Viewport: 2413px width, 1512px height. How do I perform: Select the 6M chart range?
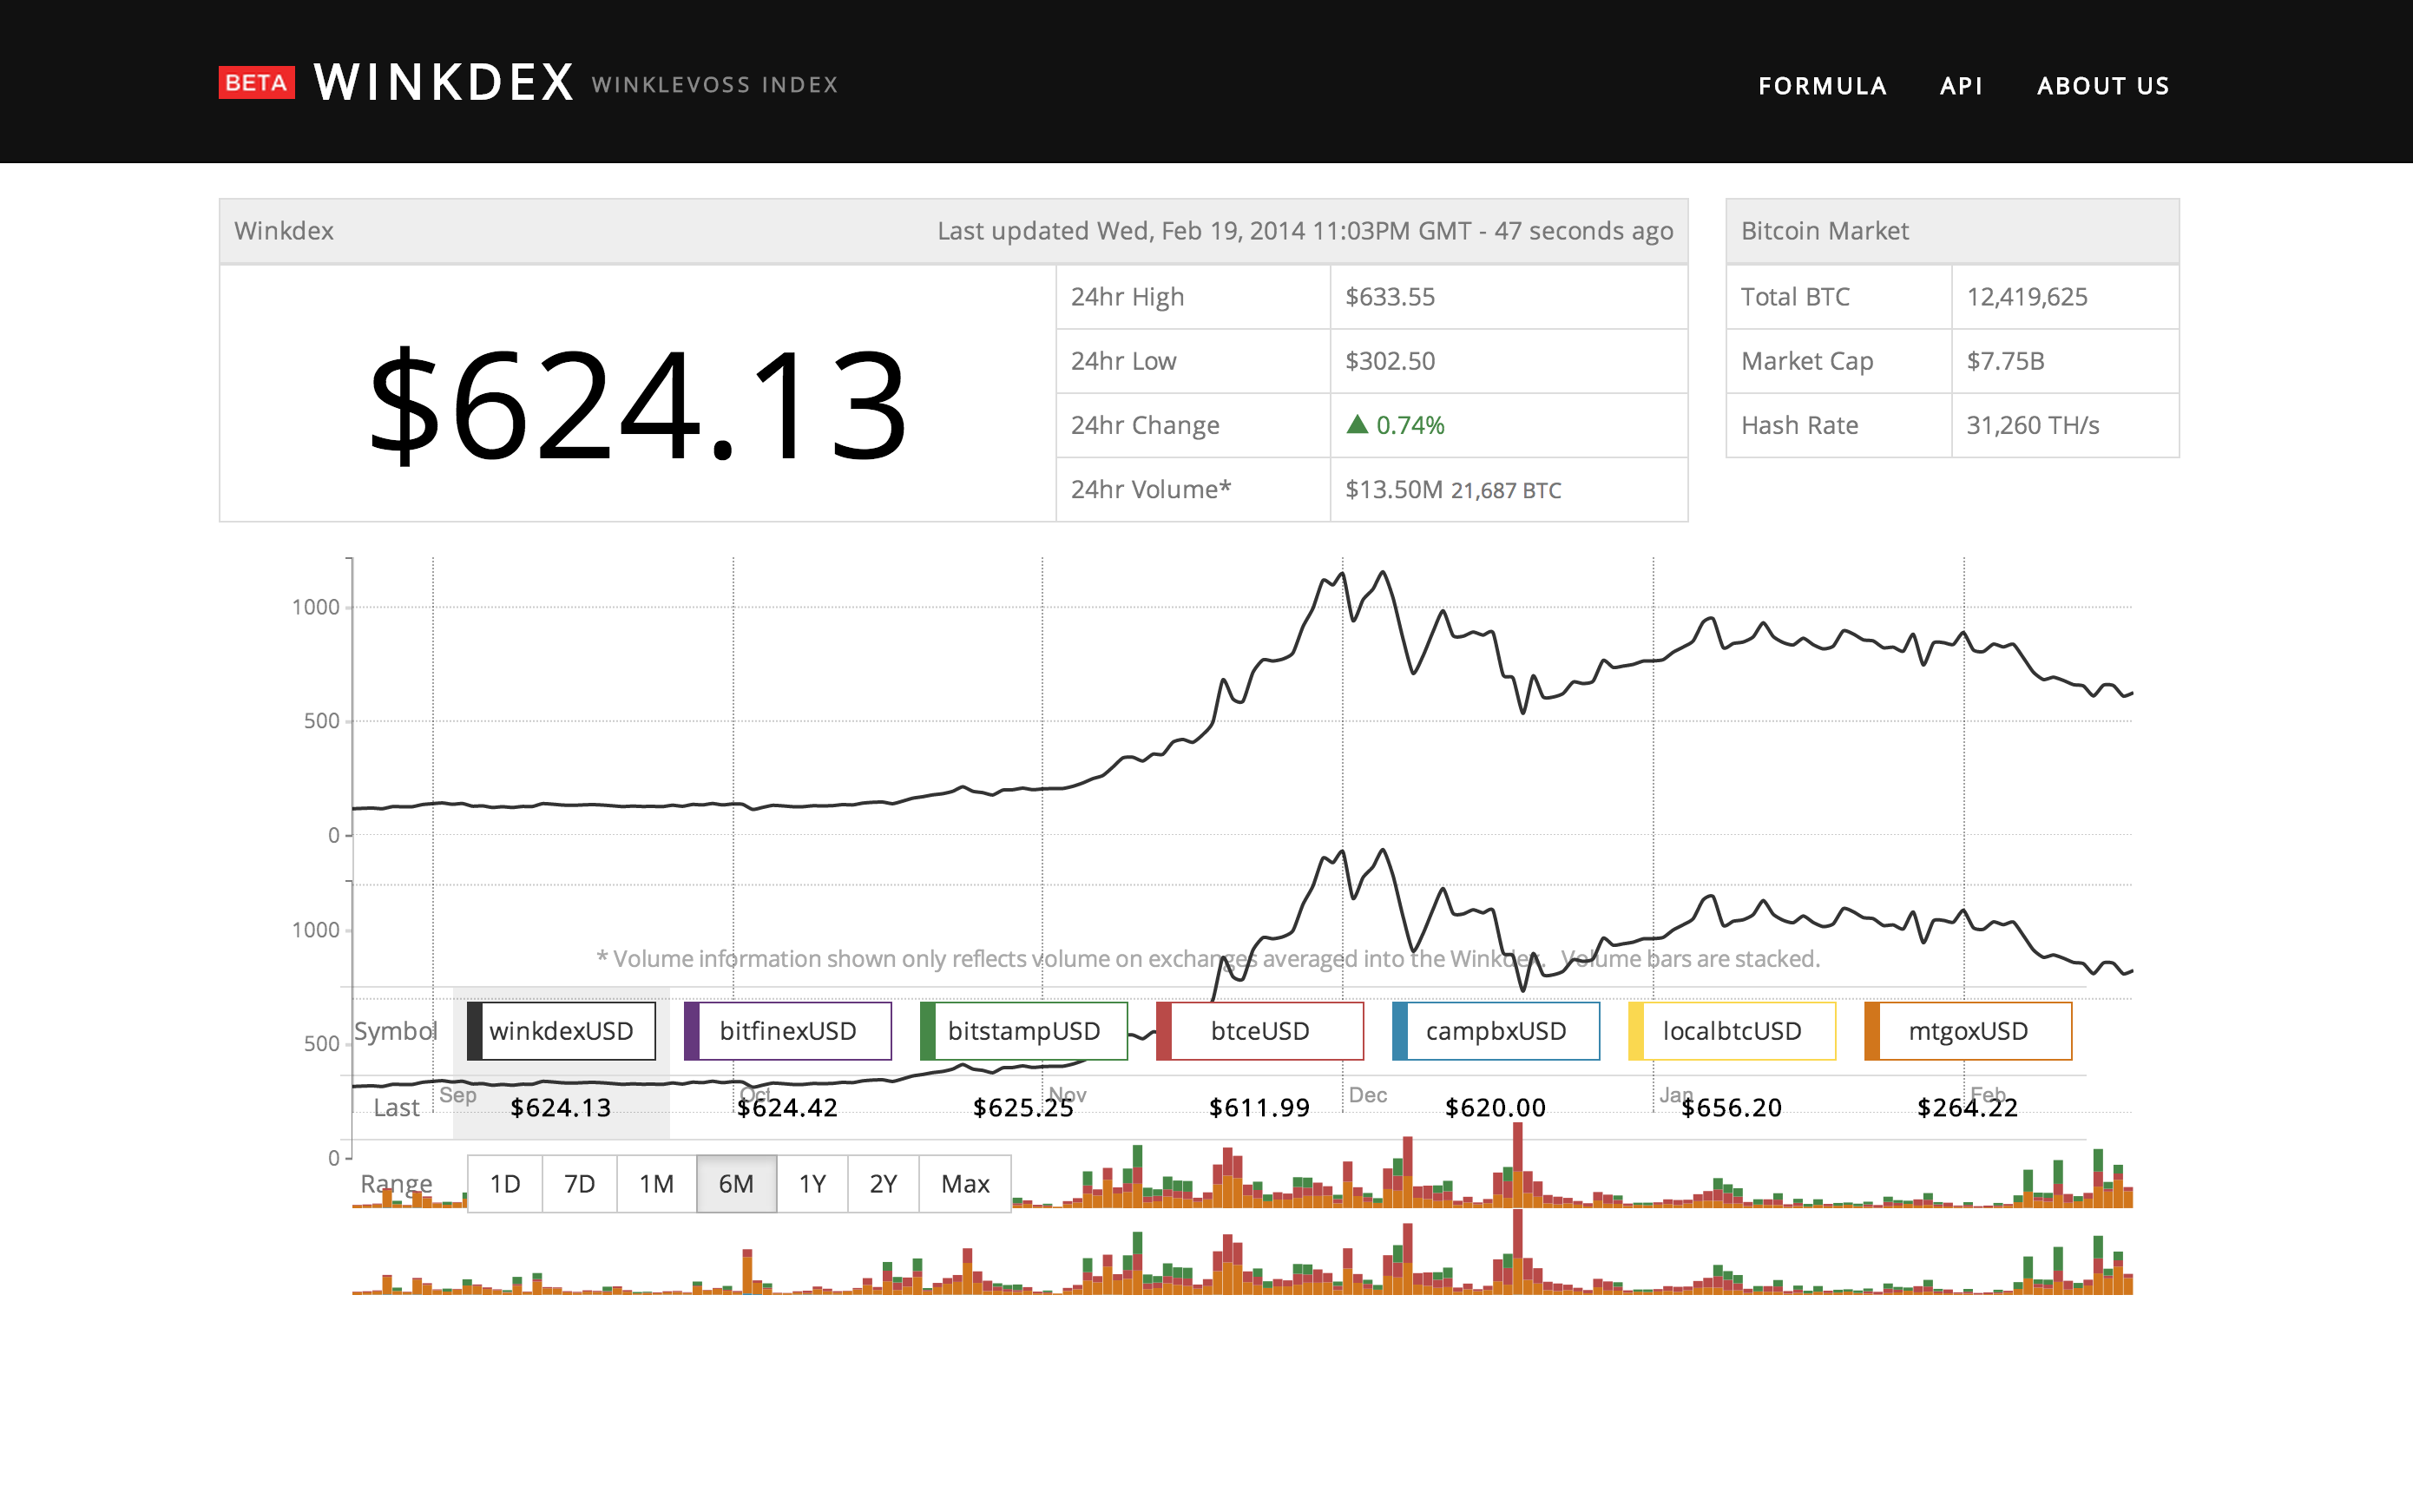(736, 1184)
